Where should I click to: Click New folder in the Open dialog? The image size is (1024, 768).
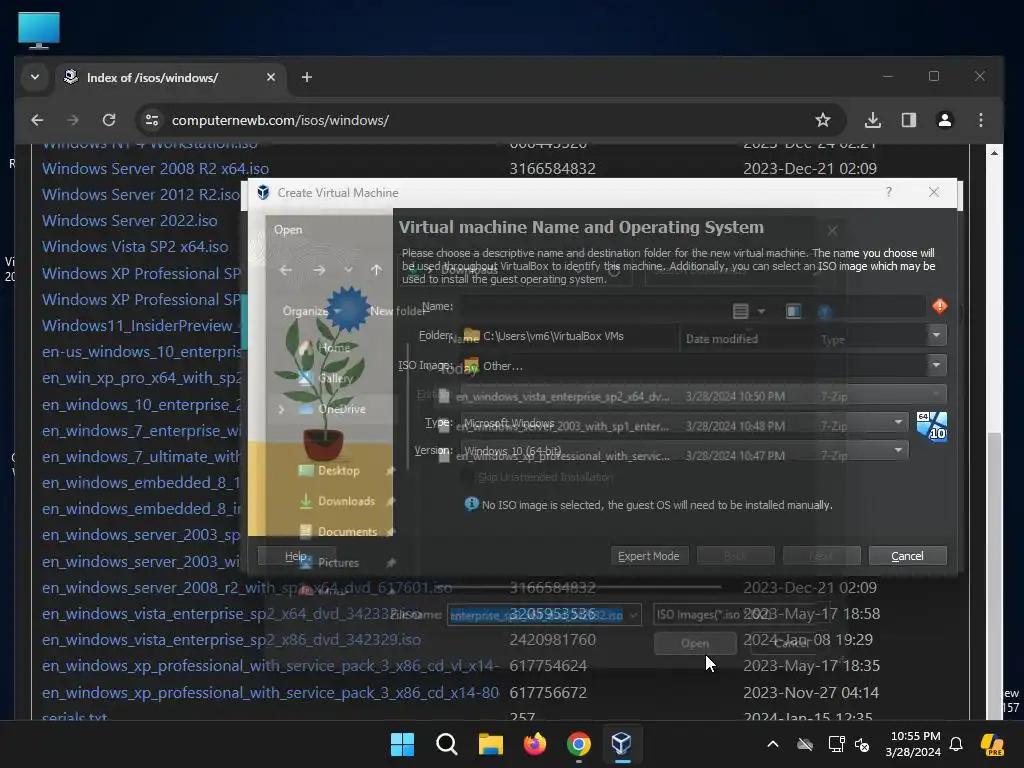point(397,311)
